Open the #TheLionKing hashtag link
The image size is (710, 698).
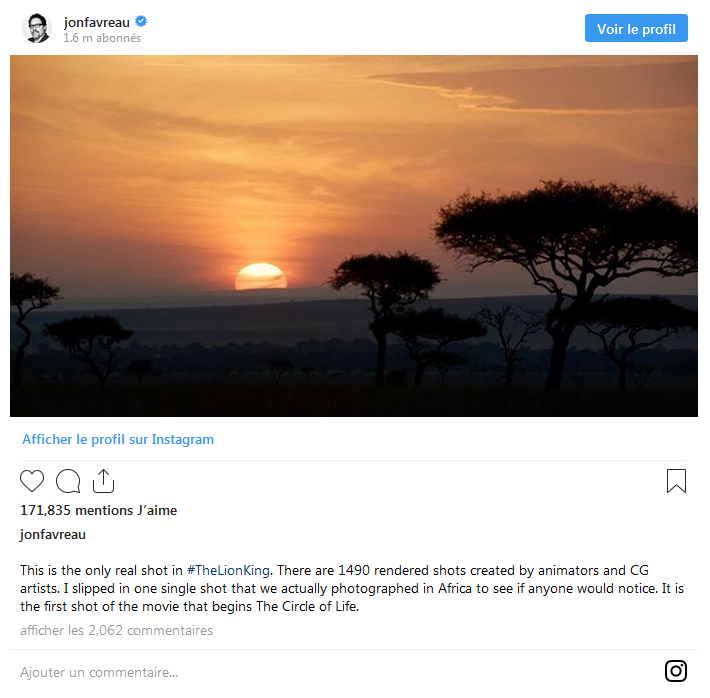[x=228, y=570]
